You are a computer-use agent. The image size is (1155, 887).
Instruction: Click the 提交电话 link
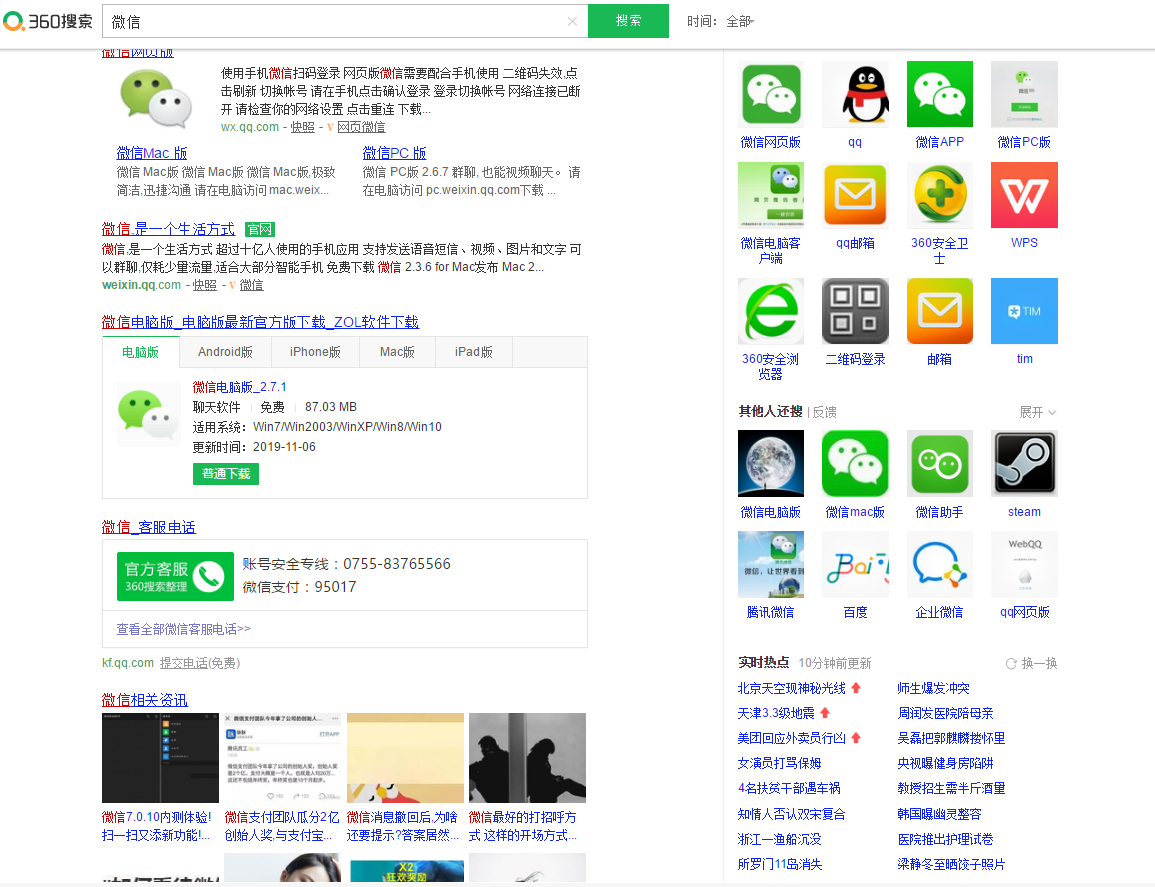click(x=183, y=663)
